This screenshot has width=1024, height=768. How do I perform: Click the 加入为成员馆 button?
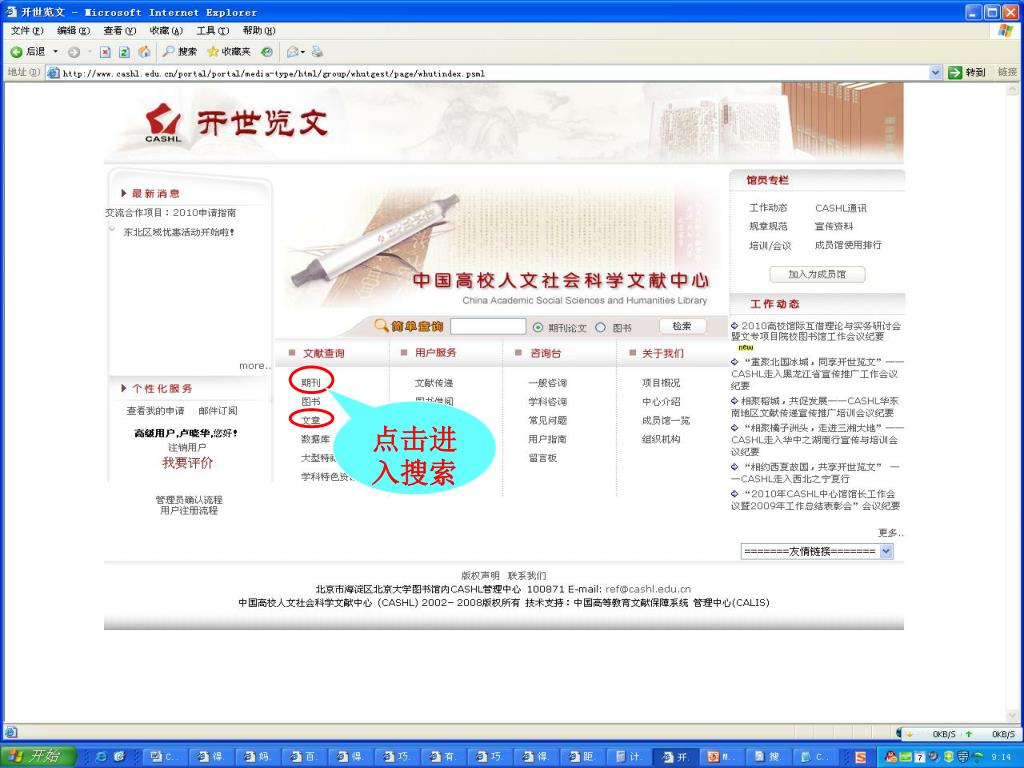[817, 274]
